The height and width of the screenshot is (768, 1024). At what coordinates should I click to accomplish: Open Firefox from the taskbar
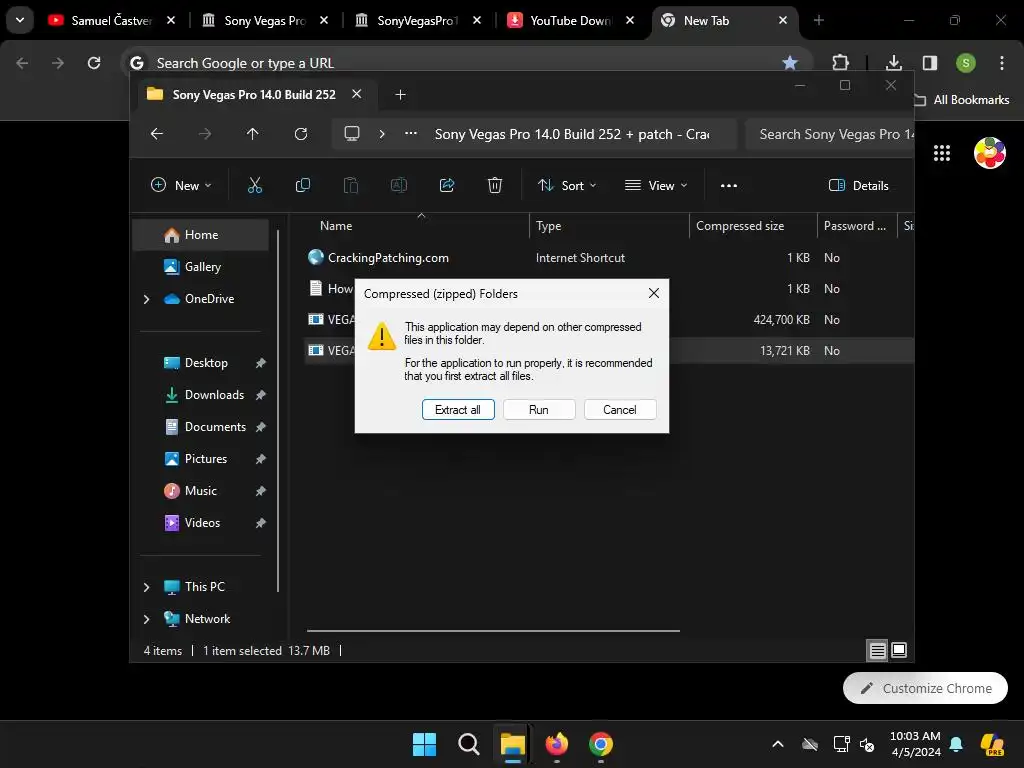(556, 744)
